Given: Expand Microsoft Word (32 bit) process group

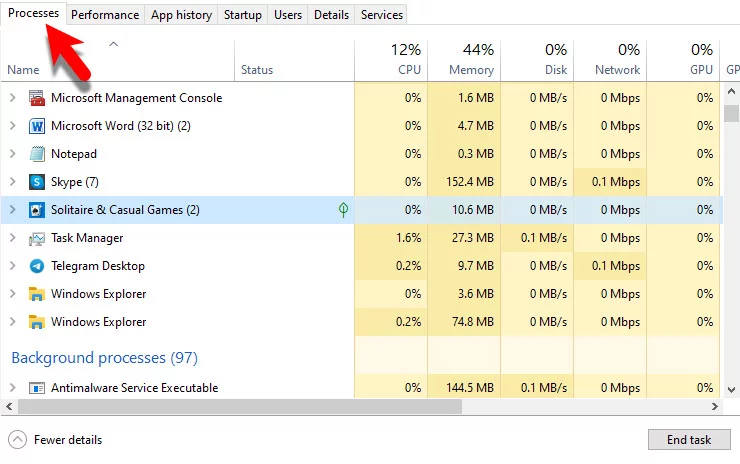Looking at the screenshot, I should coord(13,126).
